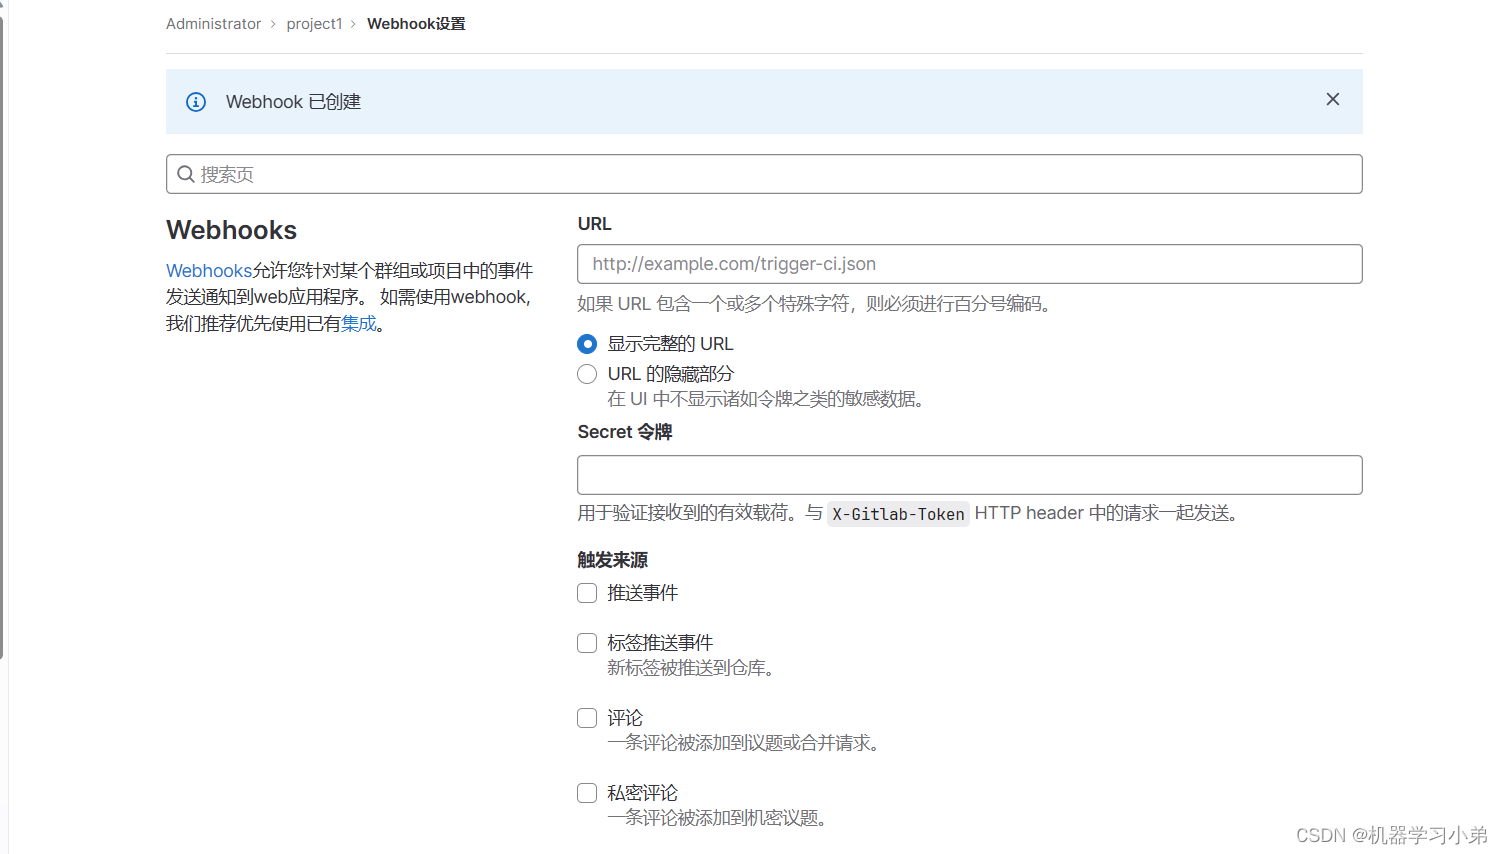Image resolution: width=1502 pixels, height=854 pixels.
Task: Click the 新标签被推送到仓库 description text
Action: tap(691, 668)
